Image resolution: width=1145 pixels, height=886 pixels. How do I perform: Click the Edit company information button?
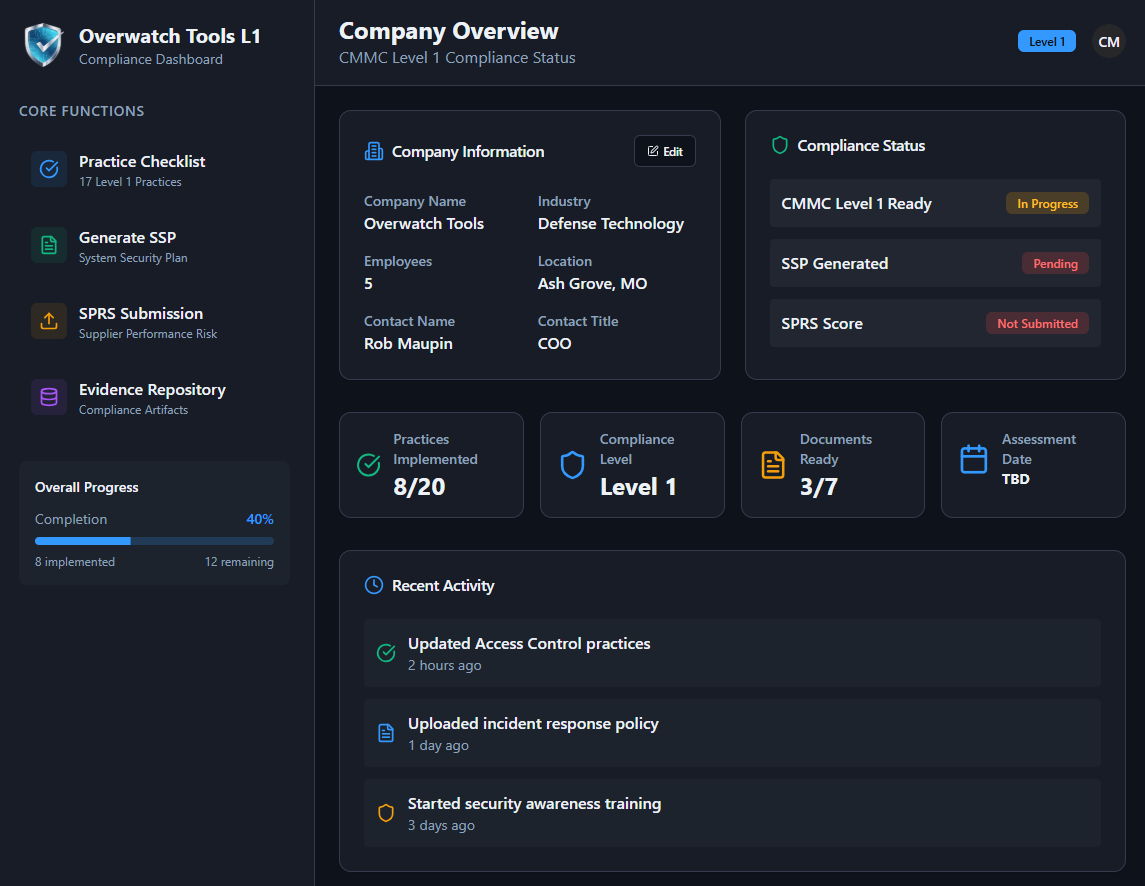point(664,150)
